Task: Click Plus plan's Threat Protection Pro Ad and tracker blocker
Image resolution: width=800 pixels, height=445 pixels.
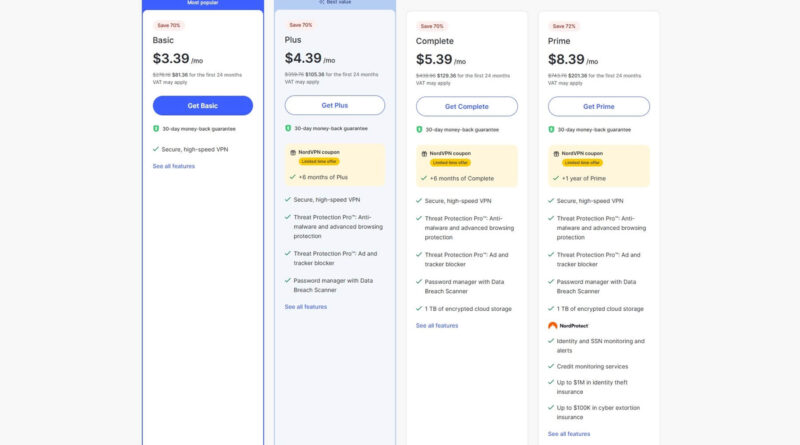Action: (x=335, y=258)
